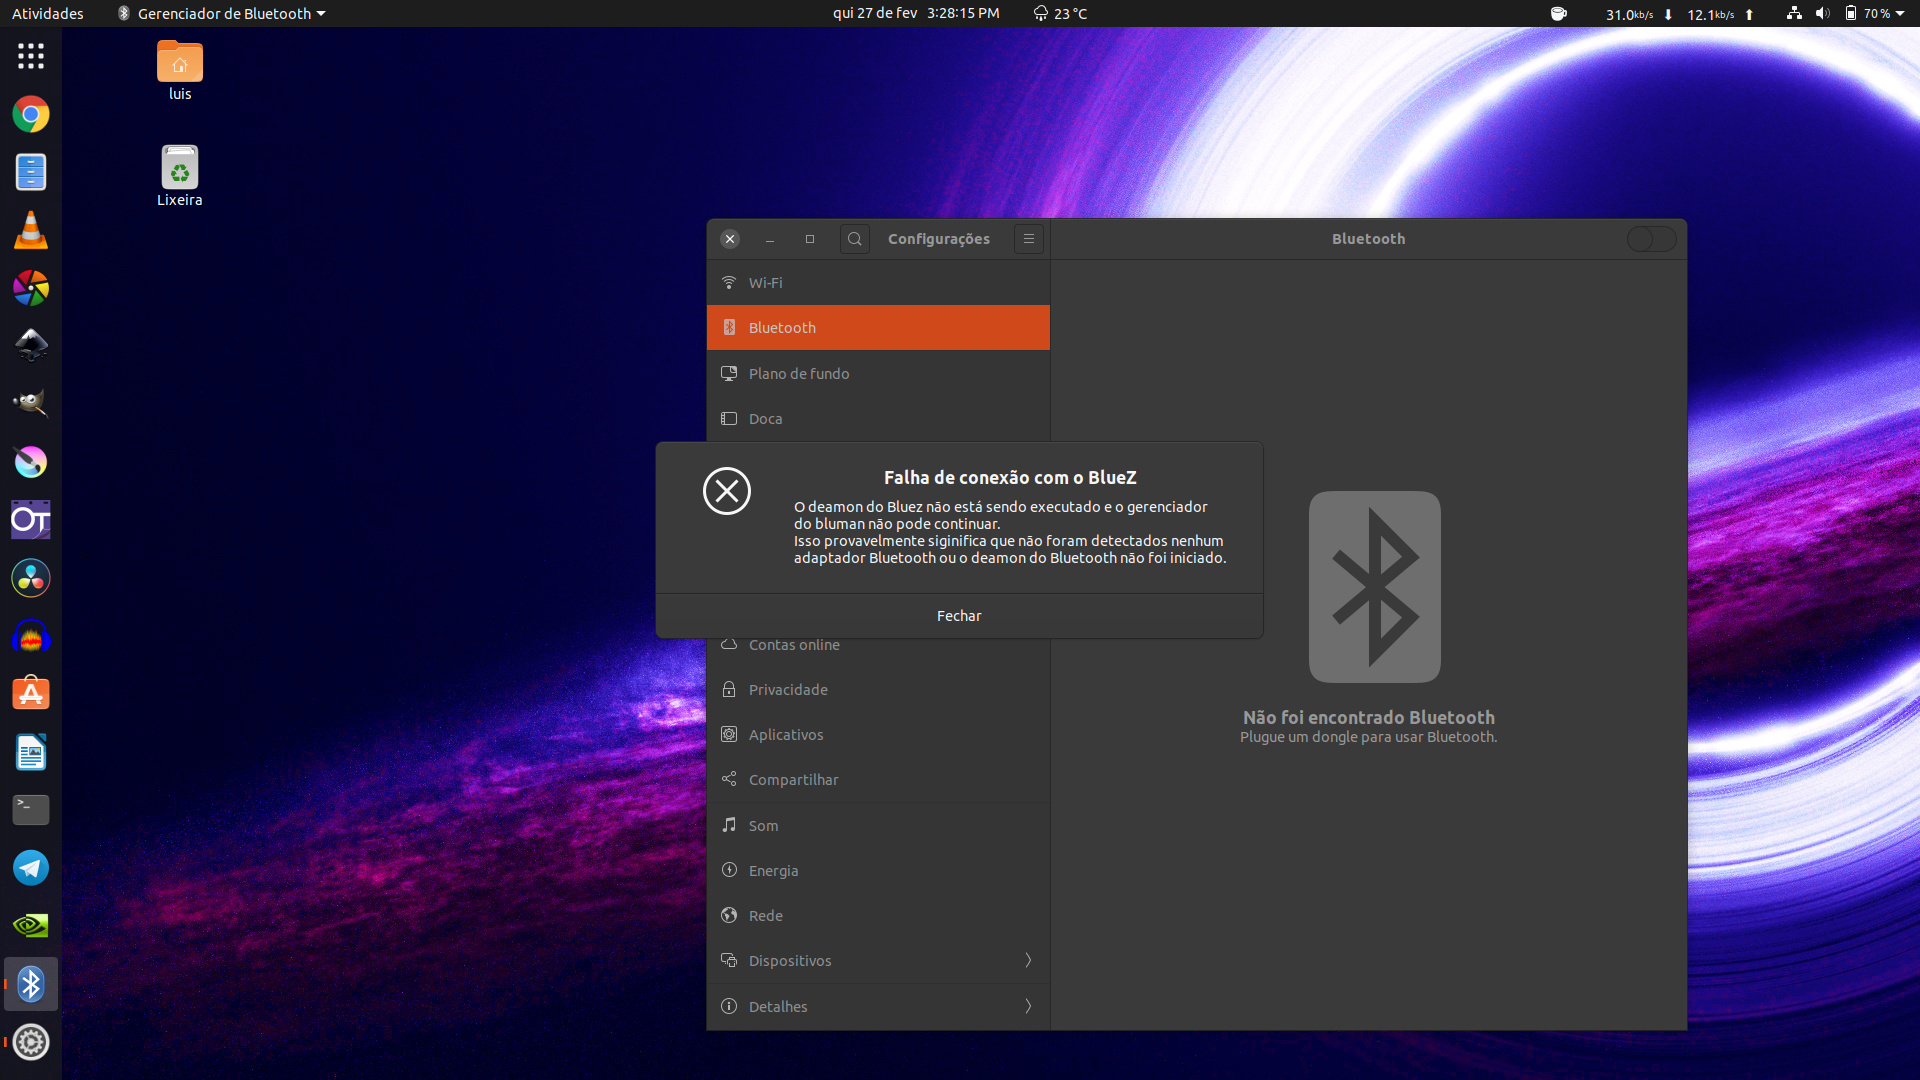This screenshot has height=1080, width=1920.
Task: Open system menu arrow beside battery
Action: pyautogui.click(x=1900, y=14)
